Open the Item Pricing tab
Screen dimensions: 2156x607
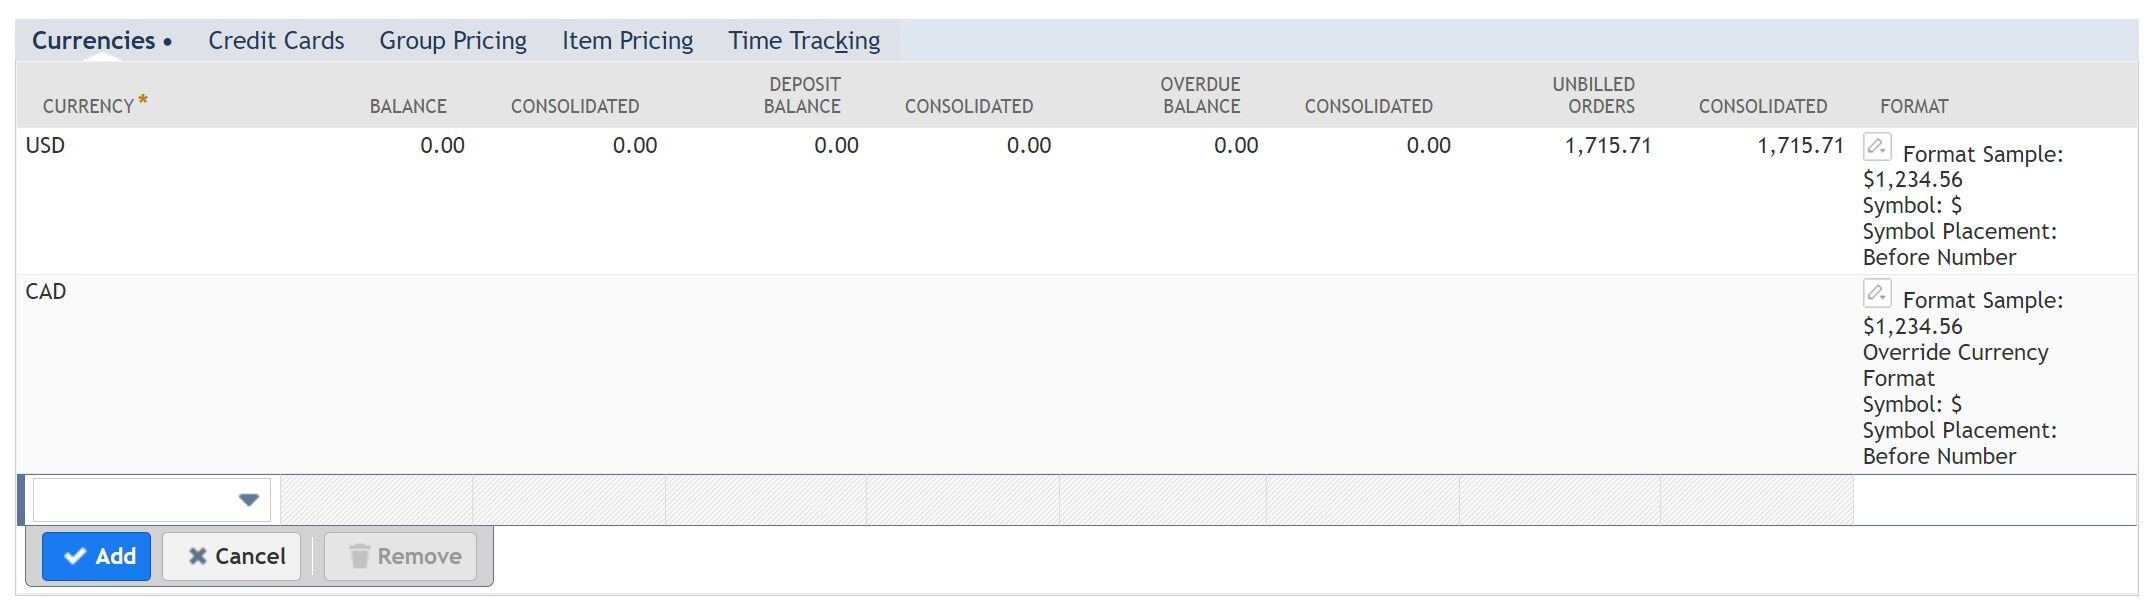627,40
